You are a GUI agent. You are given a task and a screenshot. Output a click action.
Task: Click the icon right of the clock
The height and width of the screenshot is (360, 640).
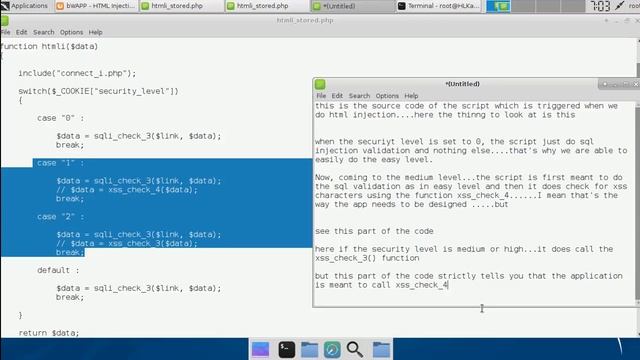(x=620, y=5)
